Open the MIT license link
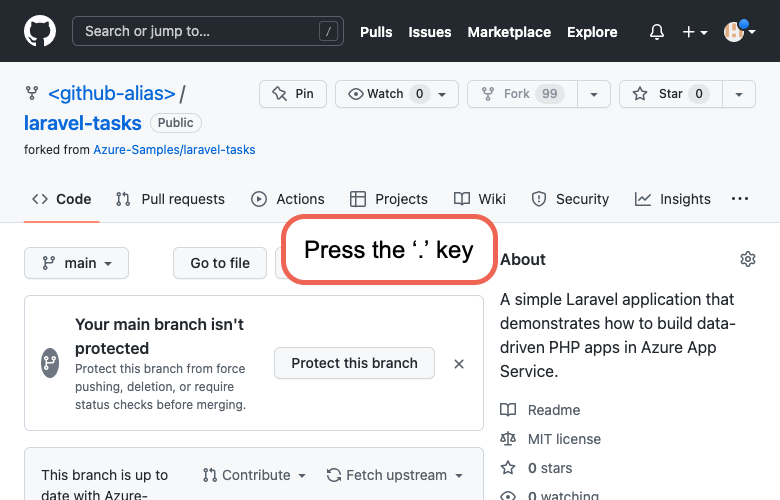780x500 pixels. point(564,438)
